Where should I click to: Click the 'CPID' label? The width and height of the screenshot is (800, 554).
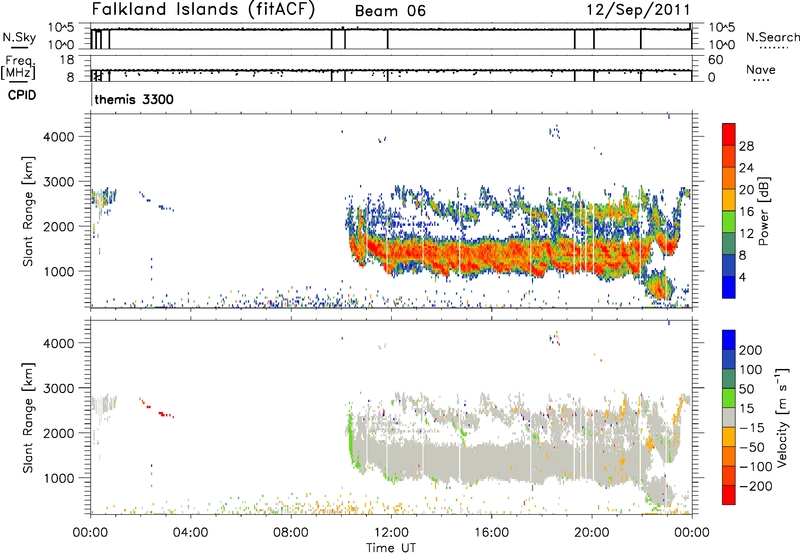[22, 95]
